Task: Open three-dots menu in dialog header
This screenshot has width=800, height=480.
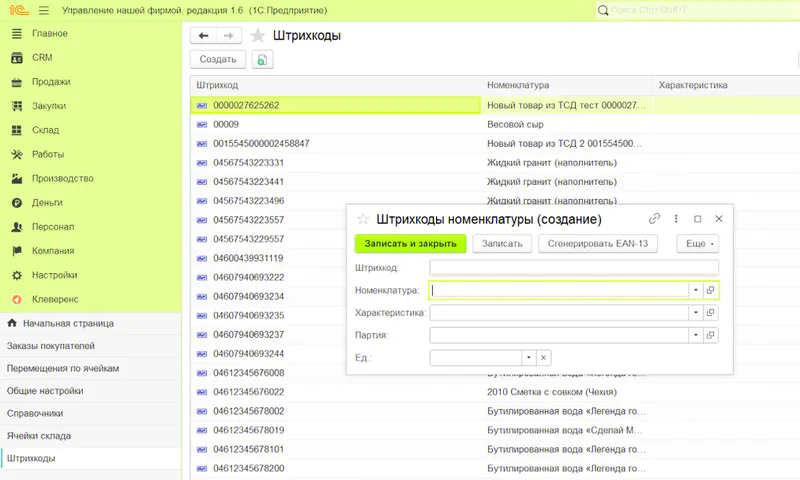Action: (677, 218)
